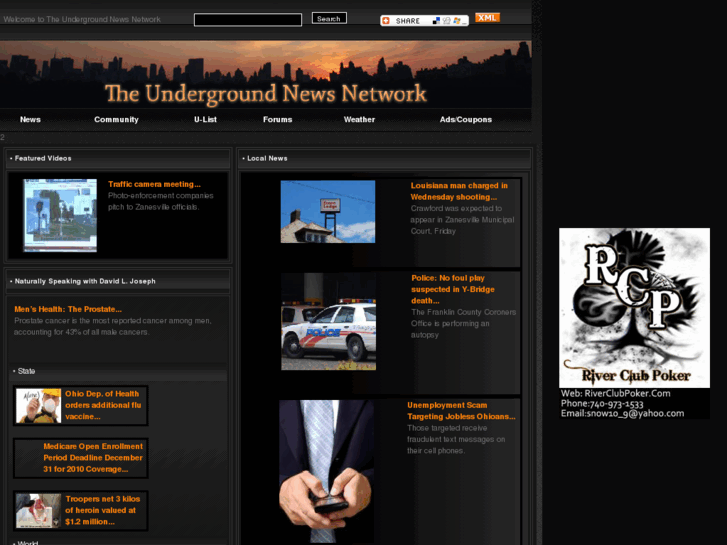Open the Weather menu item
Viewport: 727px width, 545px height.
[359, 119]
